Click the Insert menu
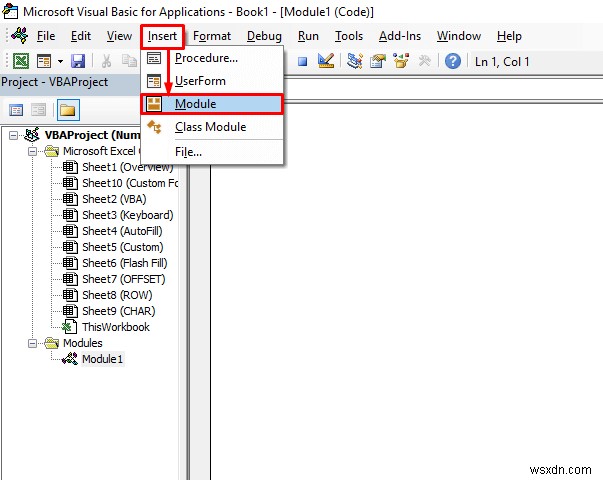Screen dimensions: 603x480 coord(162,36)
